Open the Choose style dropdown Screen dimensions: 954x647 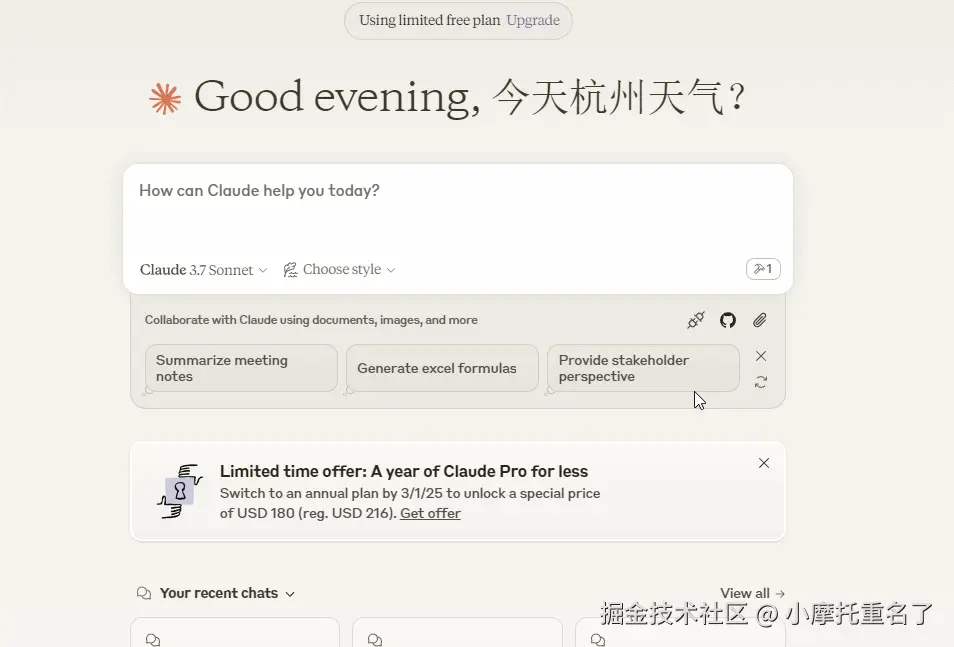(339, 270)
